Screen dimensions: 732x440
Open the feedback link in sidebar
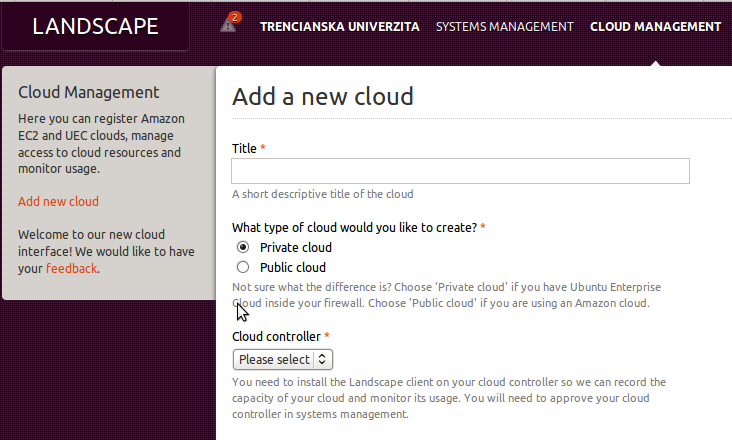tap(71, 268)
